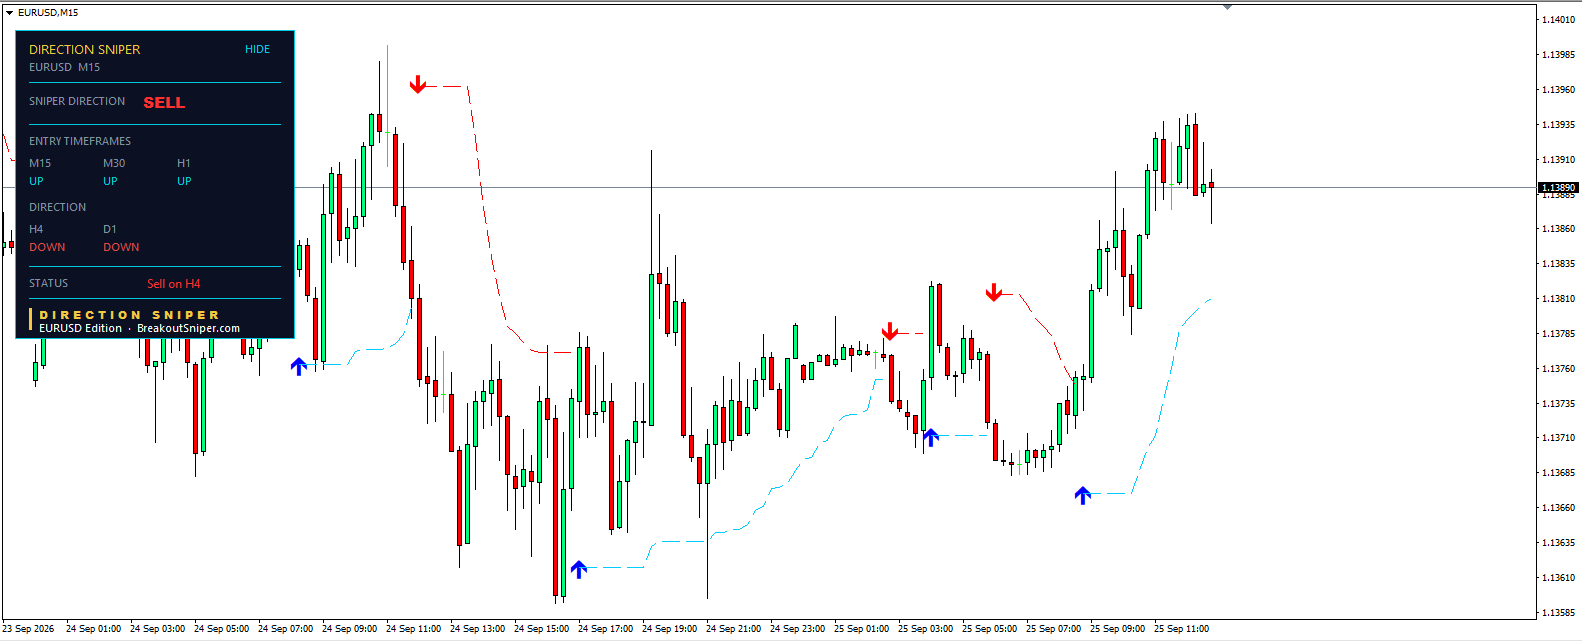The height and width of the screenshot is (642, 1582).
Task: Click the HIDE button on Direction Sniper panel
Action: (x=257, y=49)
